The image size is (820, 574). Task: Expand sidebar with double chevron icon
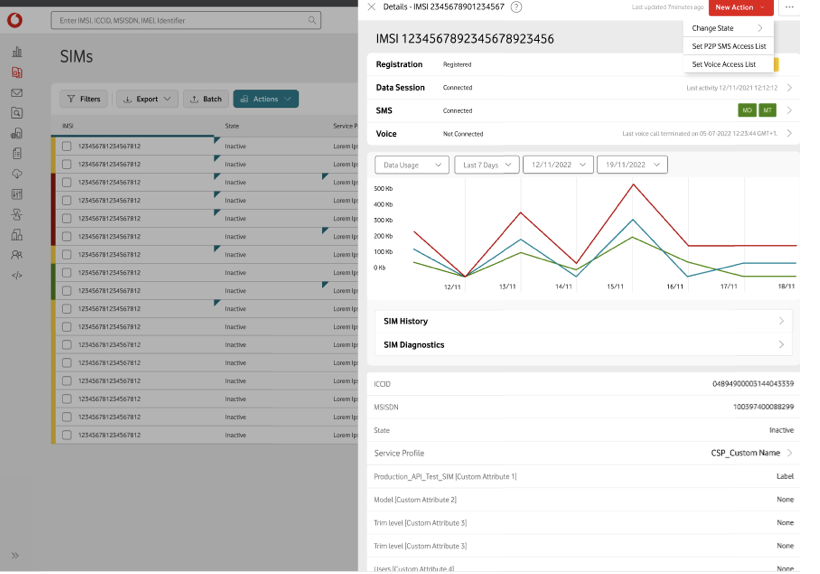(x=15, y=556)
